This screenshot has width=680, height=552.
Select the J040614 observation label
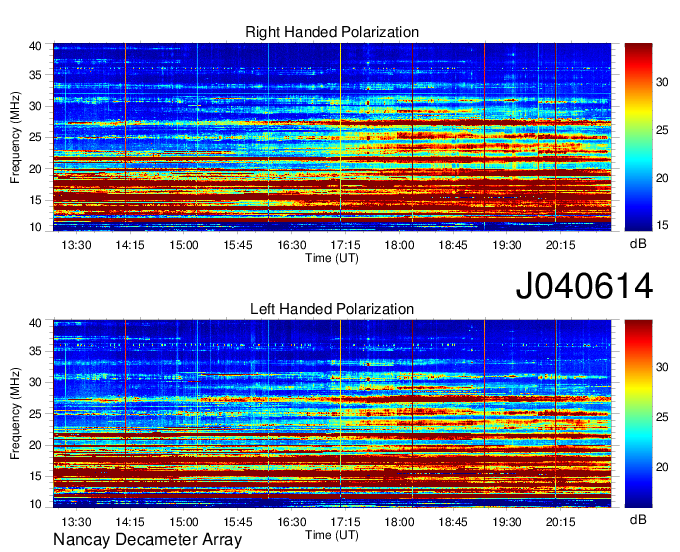click(584, 286)
